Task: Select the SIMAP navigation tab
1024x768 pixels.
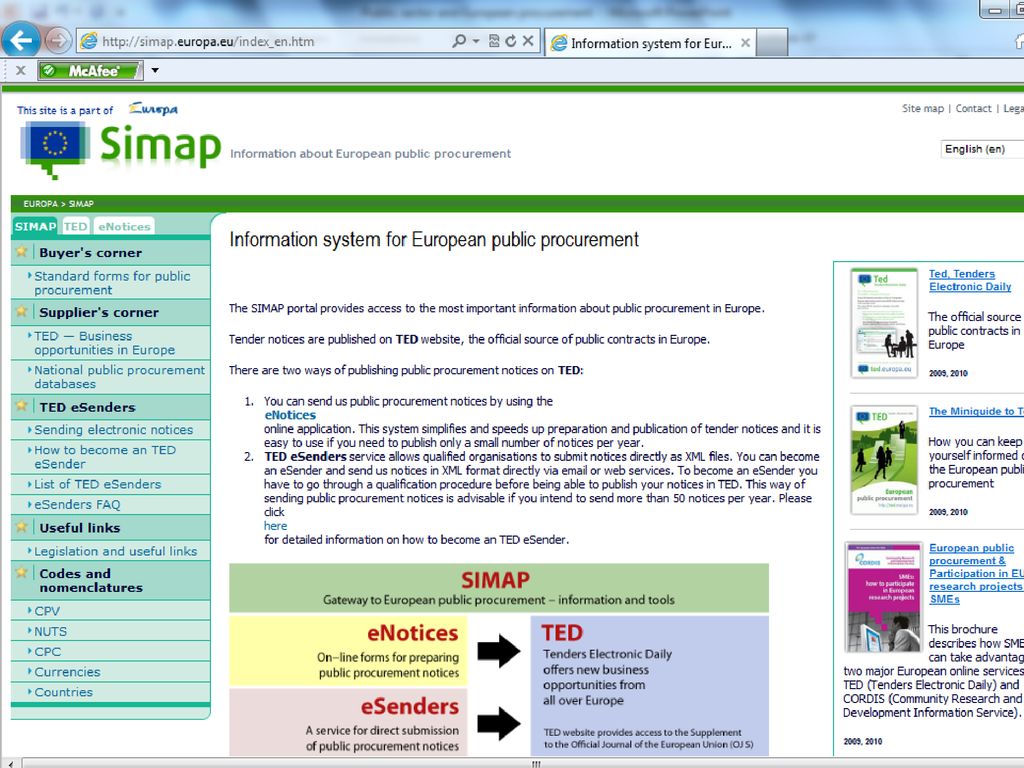Action: pos(35,226)
